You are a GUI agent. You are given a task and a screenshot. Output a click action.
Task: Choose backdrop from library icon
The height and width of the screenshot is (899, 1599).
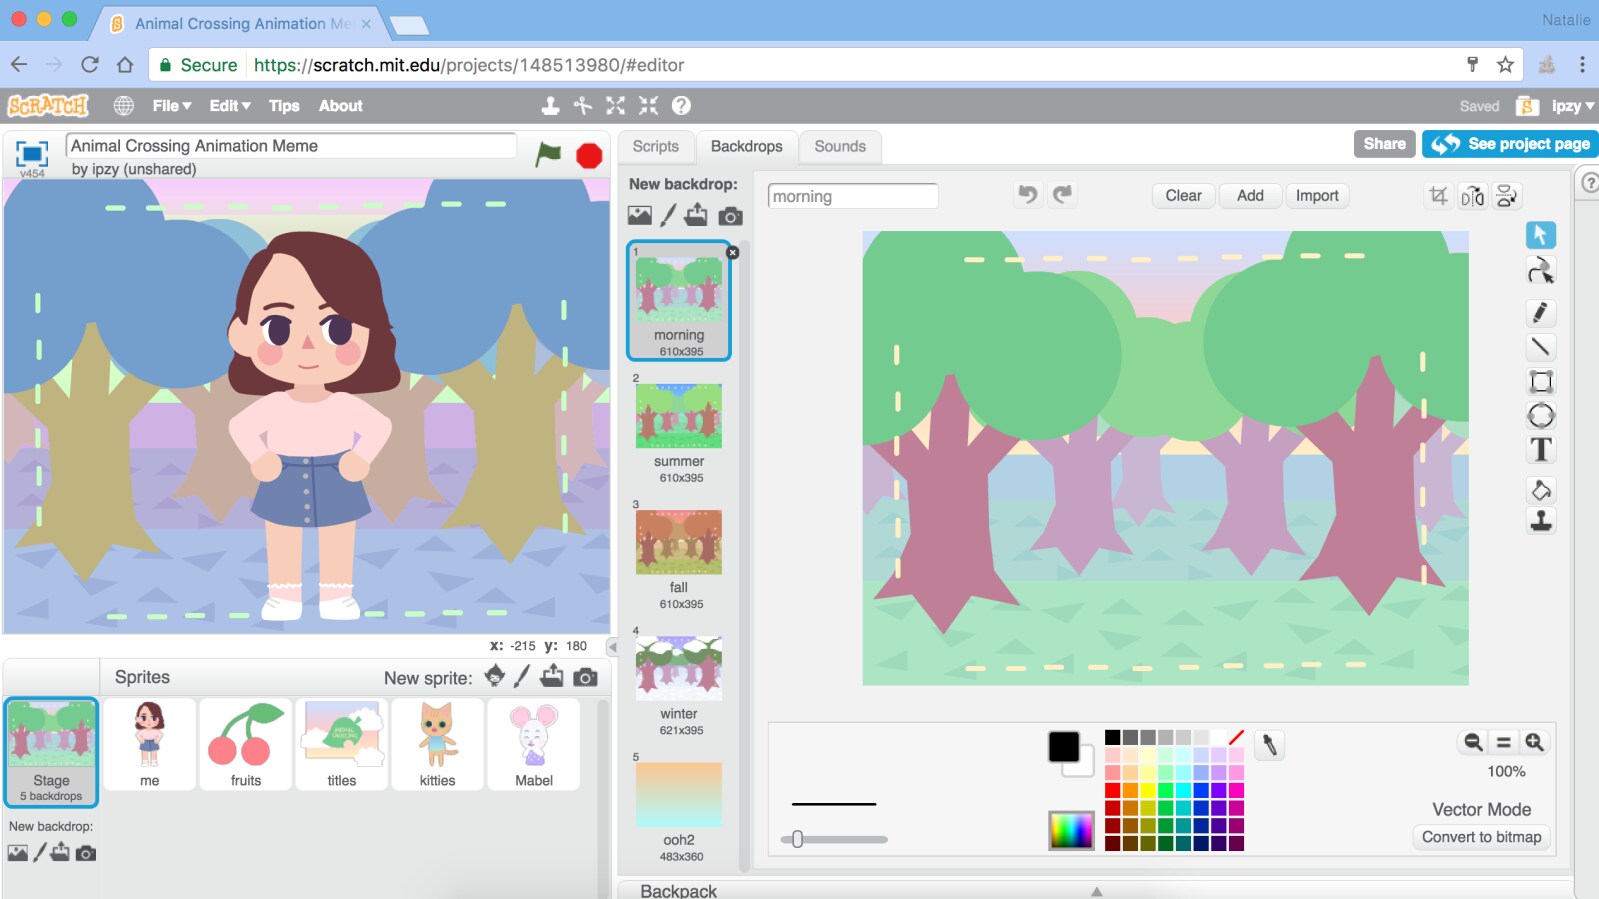pos(639,215)
